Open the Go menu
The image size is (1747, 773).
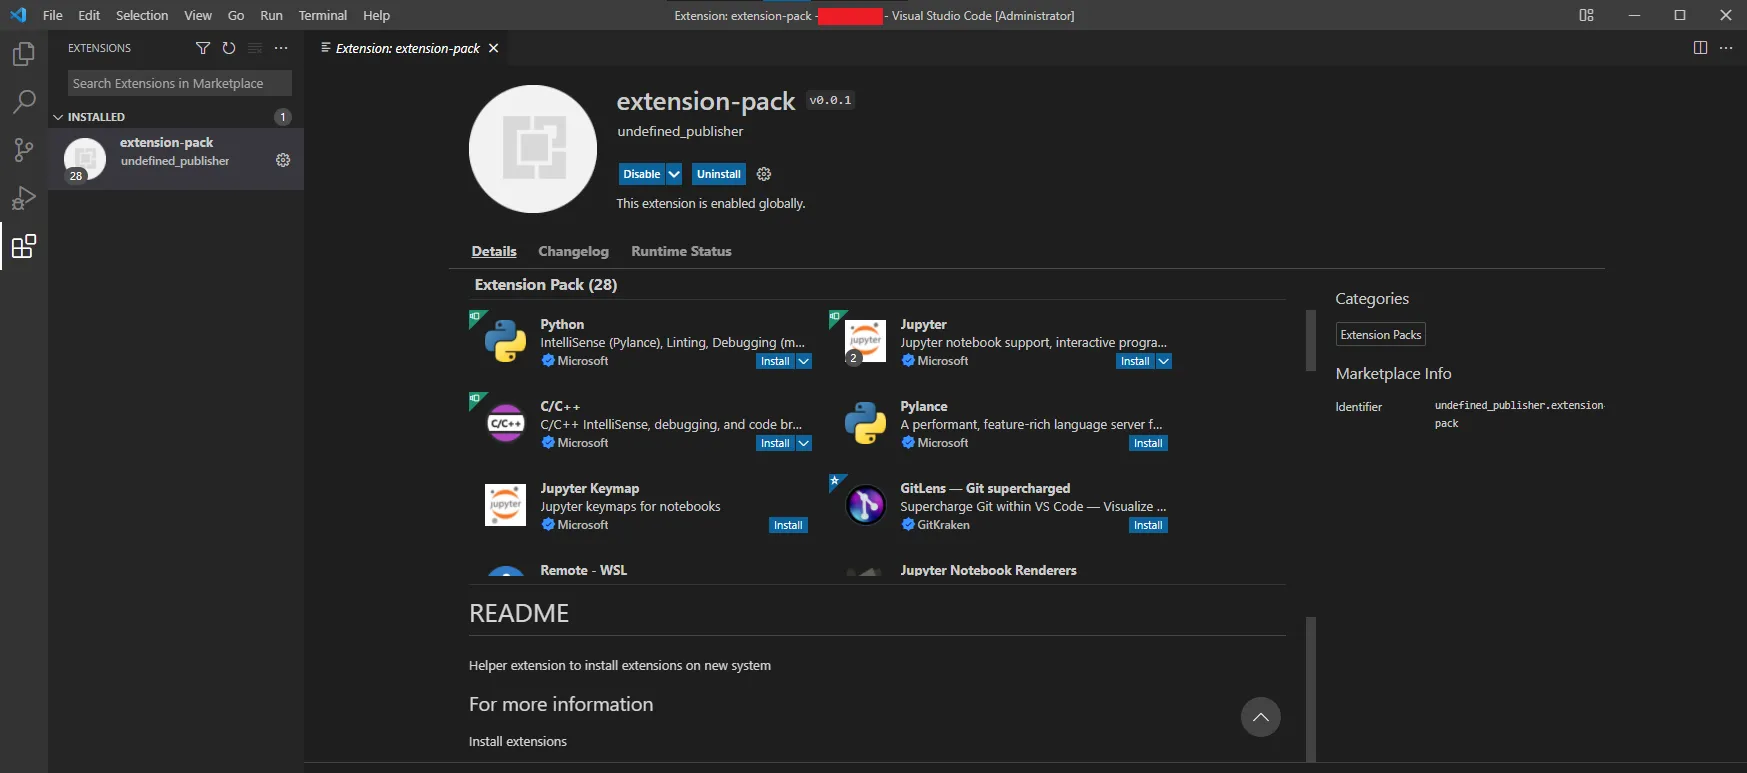[x=236, y=15]
